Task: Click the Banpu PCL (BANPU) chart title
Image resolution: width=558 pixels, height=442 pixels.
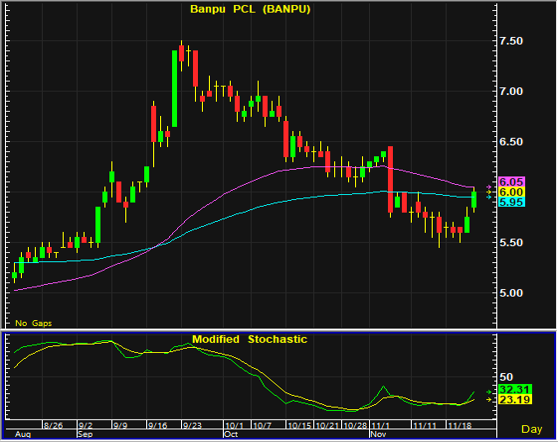Action: (x=250, y=9)
